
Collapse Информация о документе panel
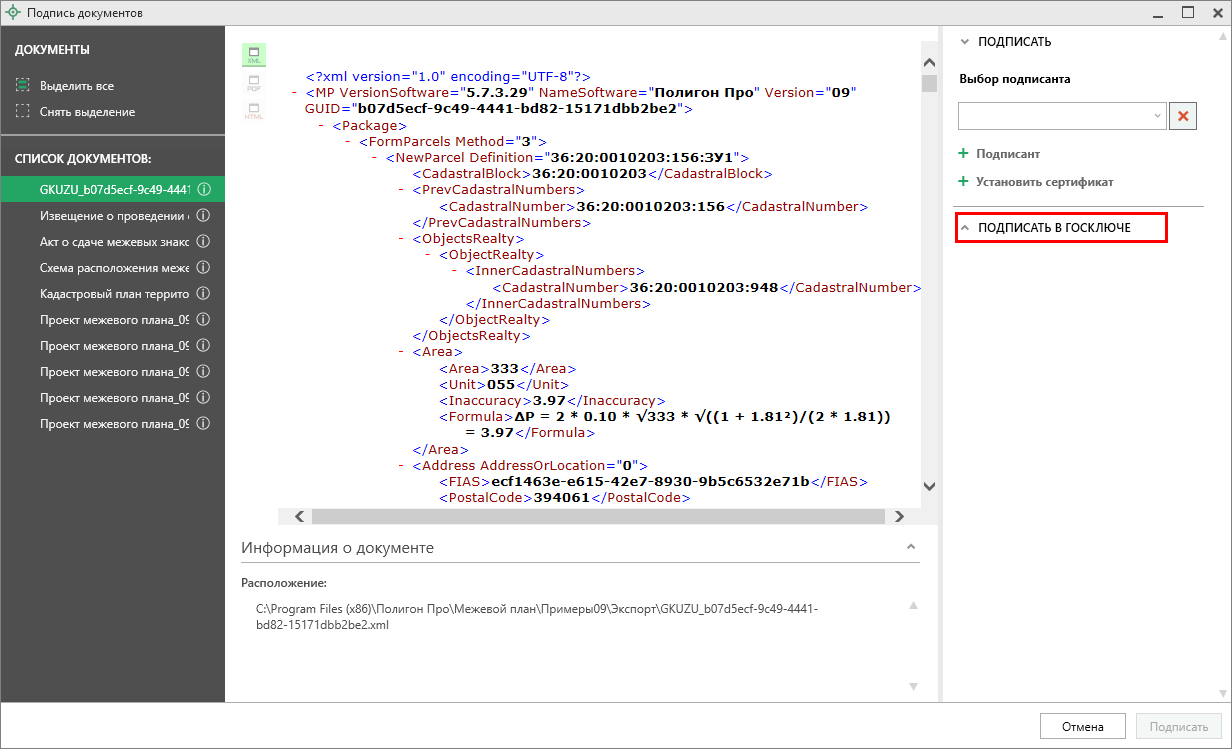(910, 547)
